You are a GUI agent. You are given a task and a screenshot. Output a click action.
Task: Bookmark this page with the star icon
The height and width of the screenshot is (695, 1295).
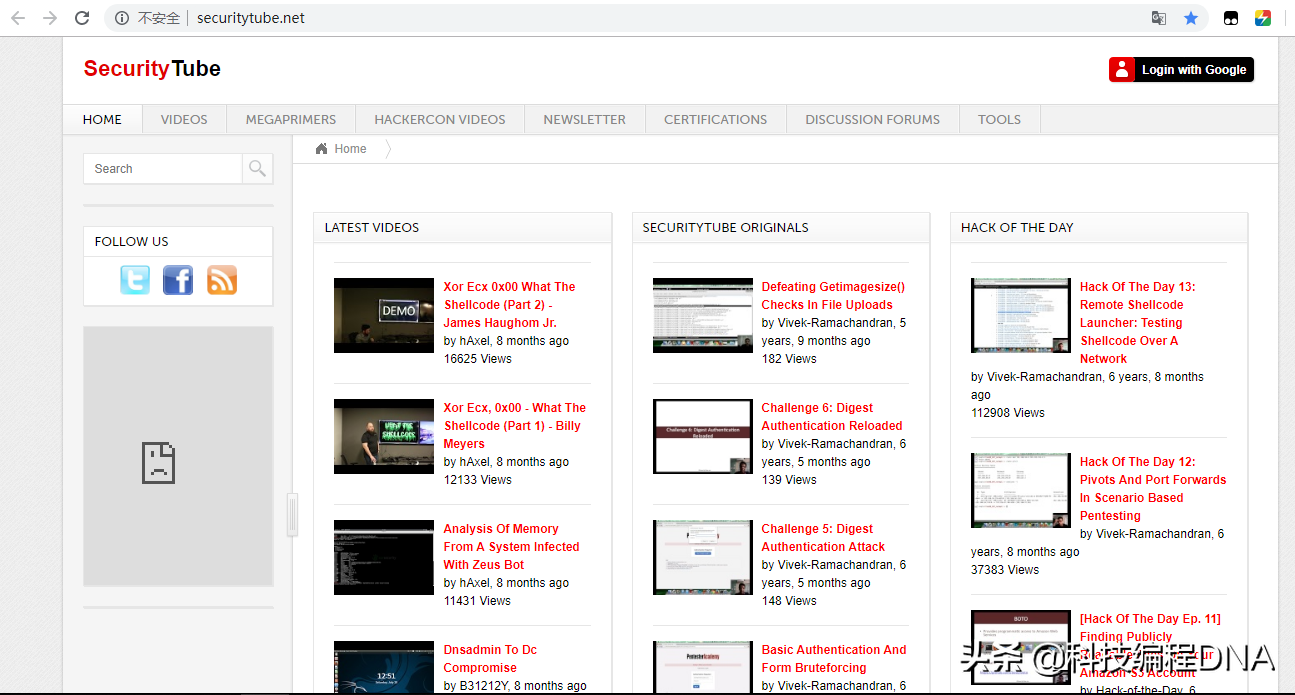[1191, 18]
